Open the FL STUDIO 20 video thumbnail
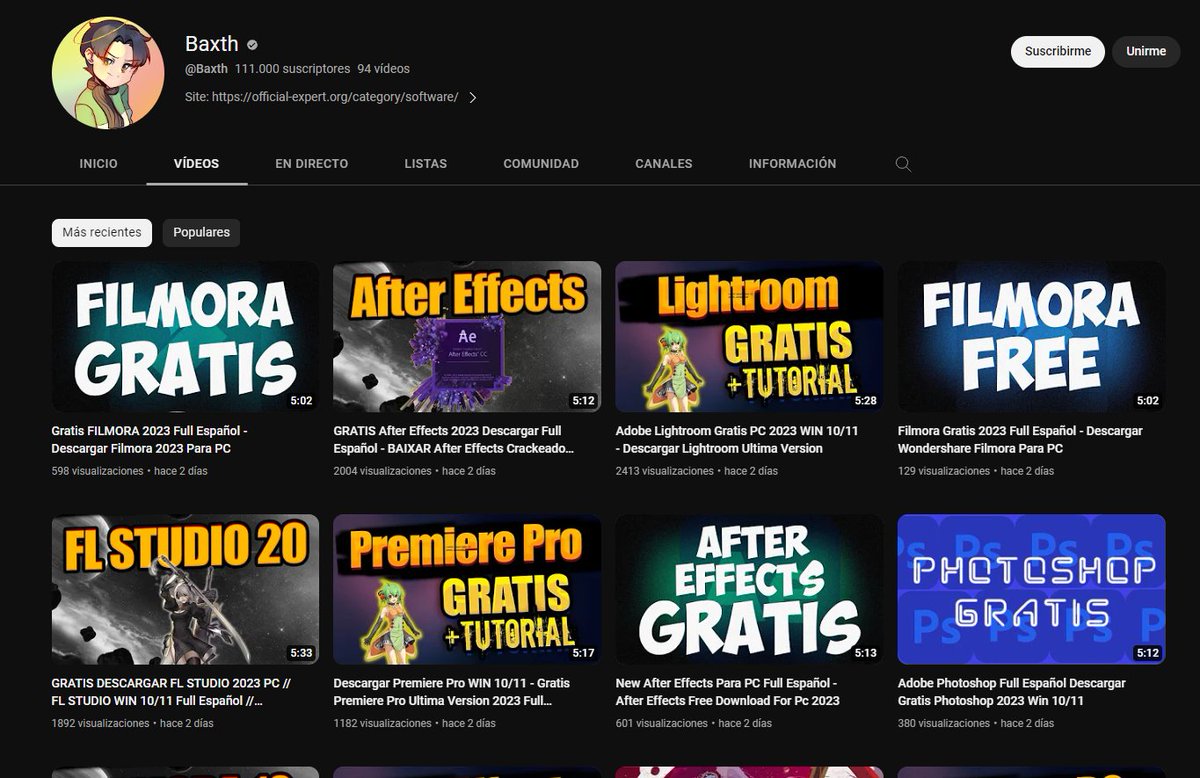 click(x=185, y=589)
